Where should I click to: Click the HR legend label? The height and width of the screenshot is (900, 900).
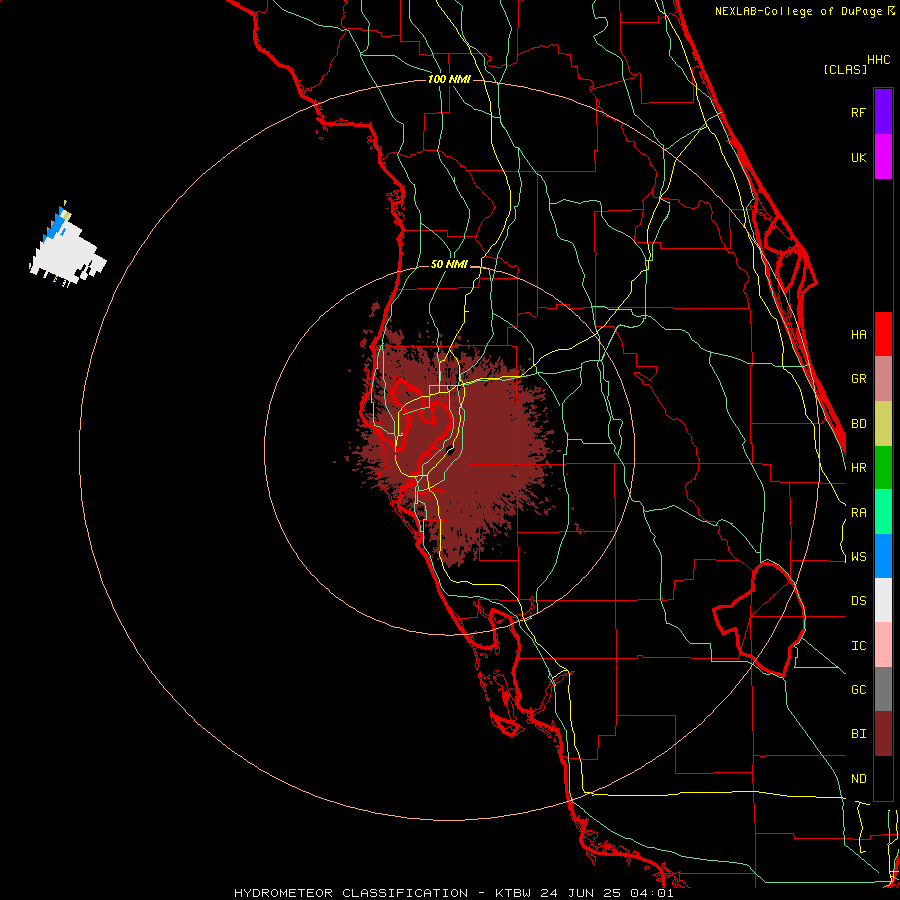click(x=858, y=468)
